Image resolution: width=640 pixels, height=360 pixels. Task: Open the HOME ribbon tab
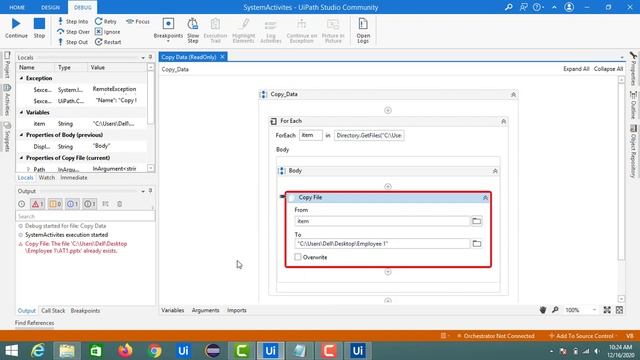(17, 7)
